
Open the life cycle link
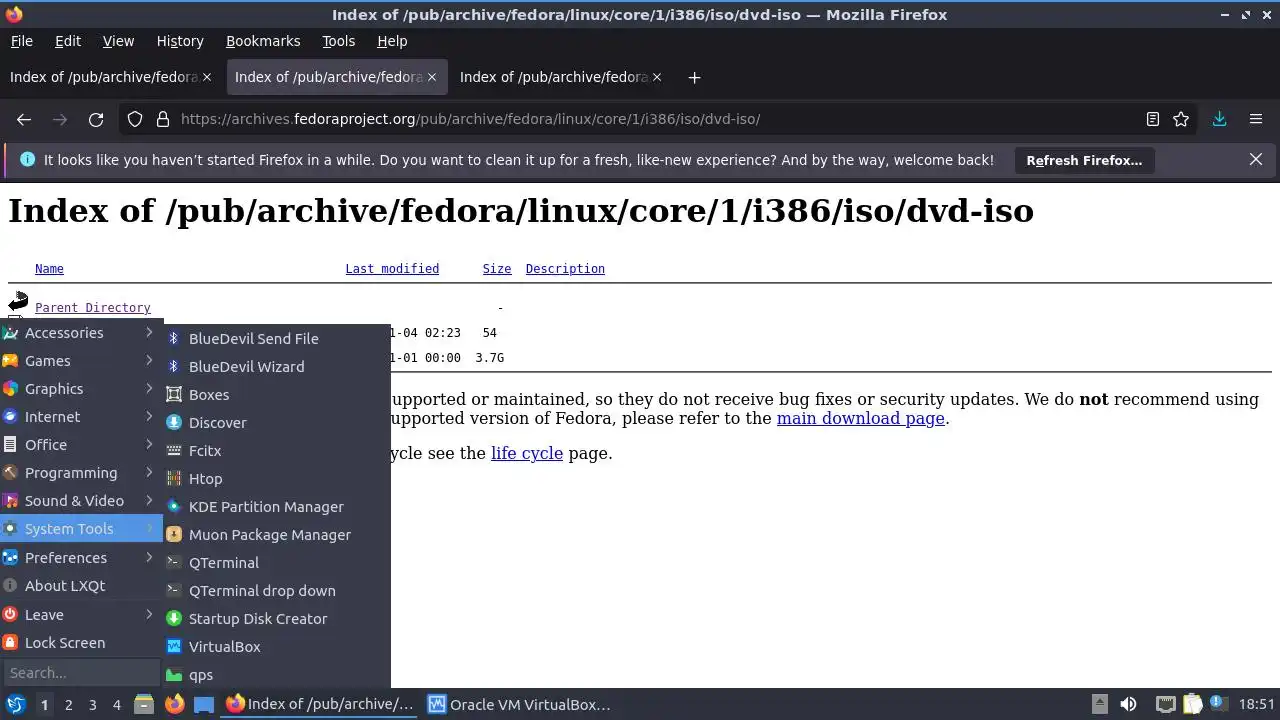point(527,453)
